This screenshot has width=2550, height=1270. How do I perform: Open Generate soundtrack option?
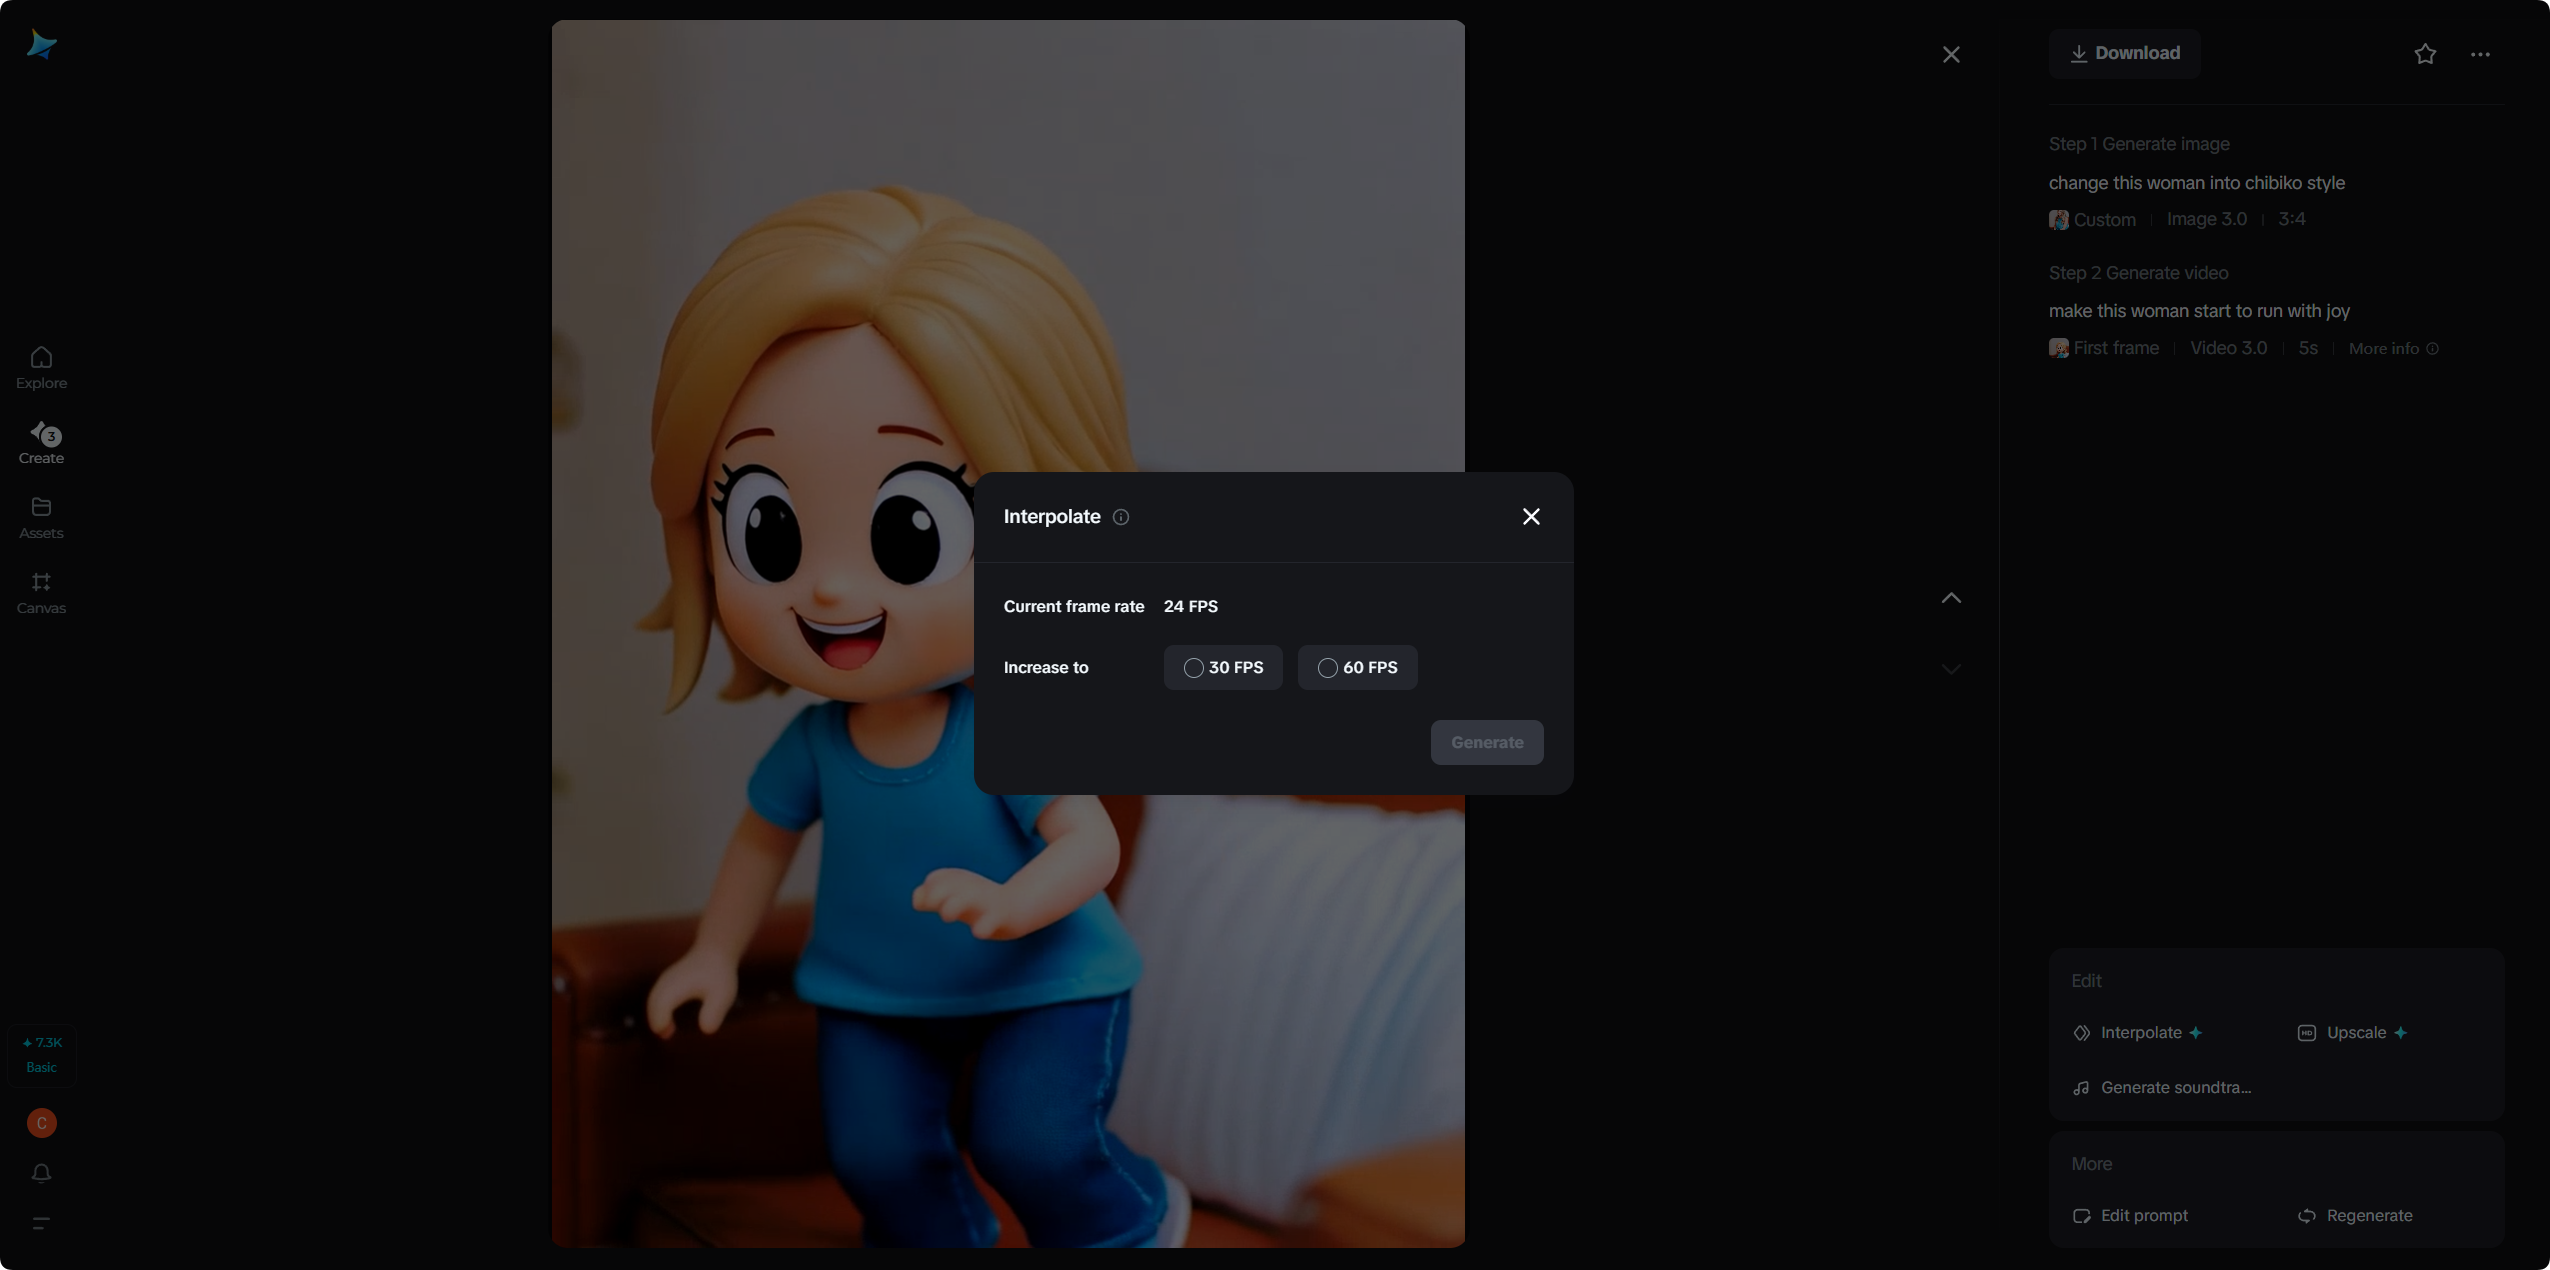[x=2162, y=1087]
